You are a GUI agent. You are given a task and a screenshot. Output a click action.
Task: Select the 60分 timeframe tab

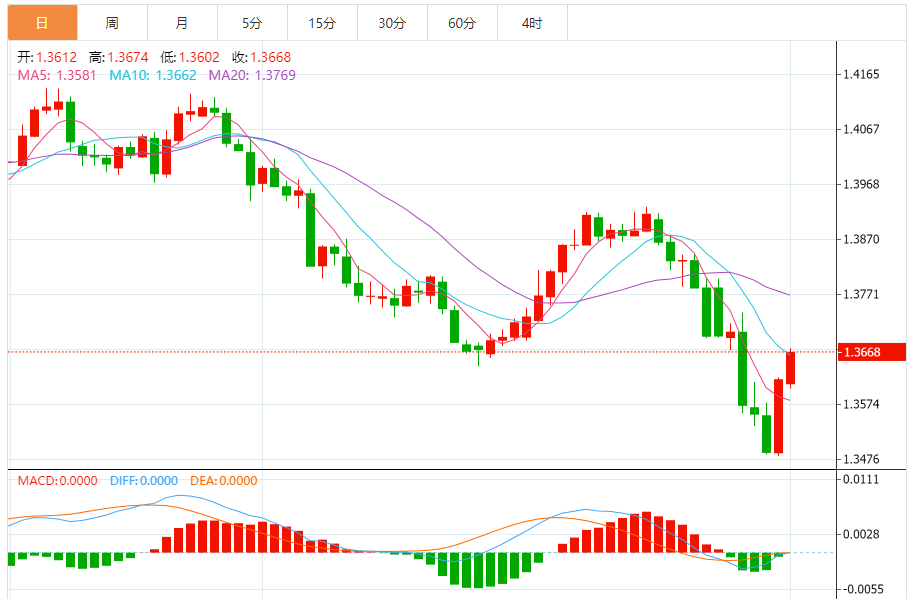click(462, 23)
